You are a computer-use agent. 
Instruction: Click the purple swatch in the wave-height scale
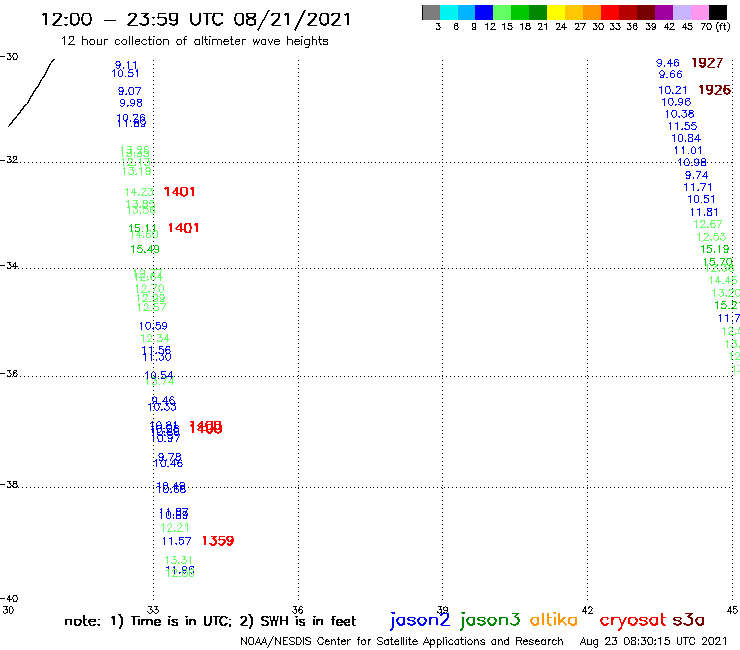point(664,12)
